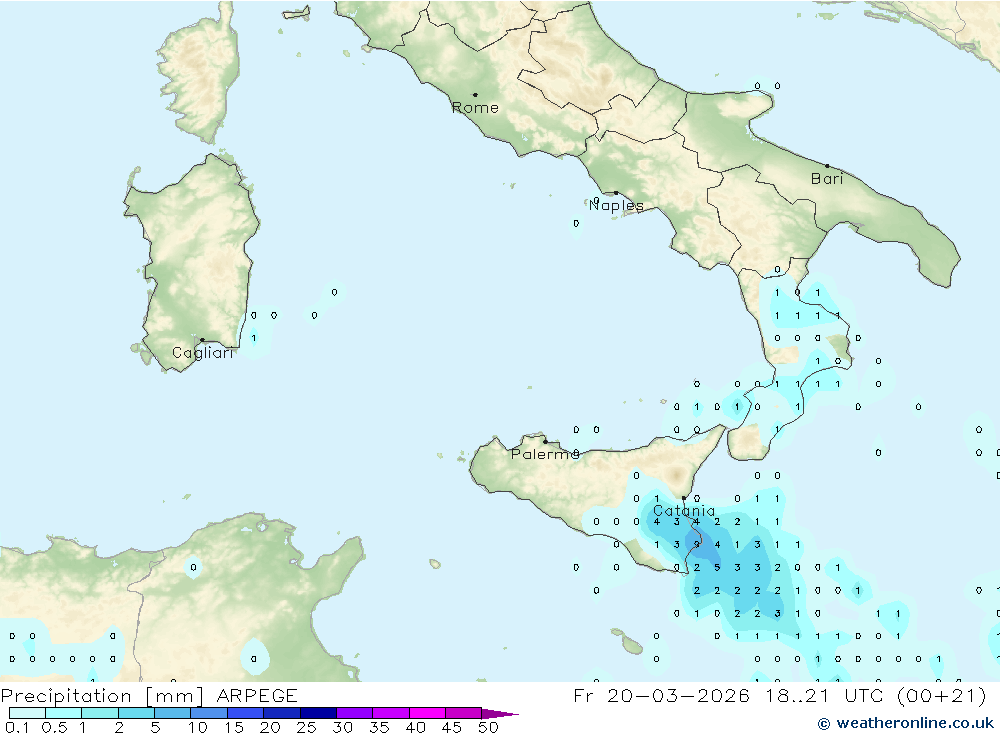Select the 45–50 mm legend color swatch
This screenshot has height=733, width=1000.
click(x=464, y=713)
